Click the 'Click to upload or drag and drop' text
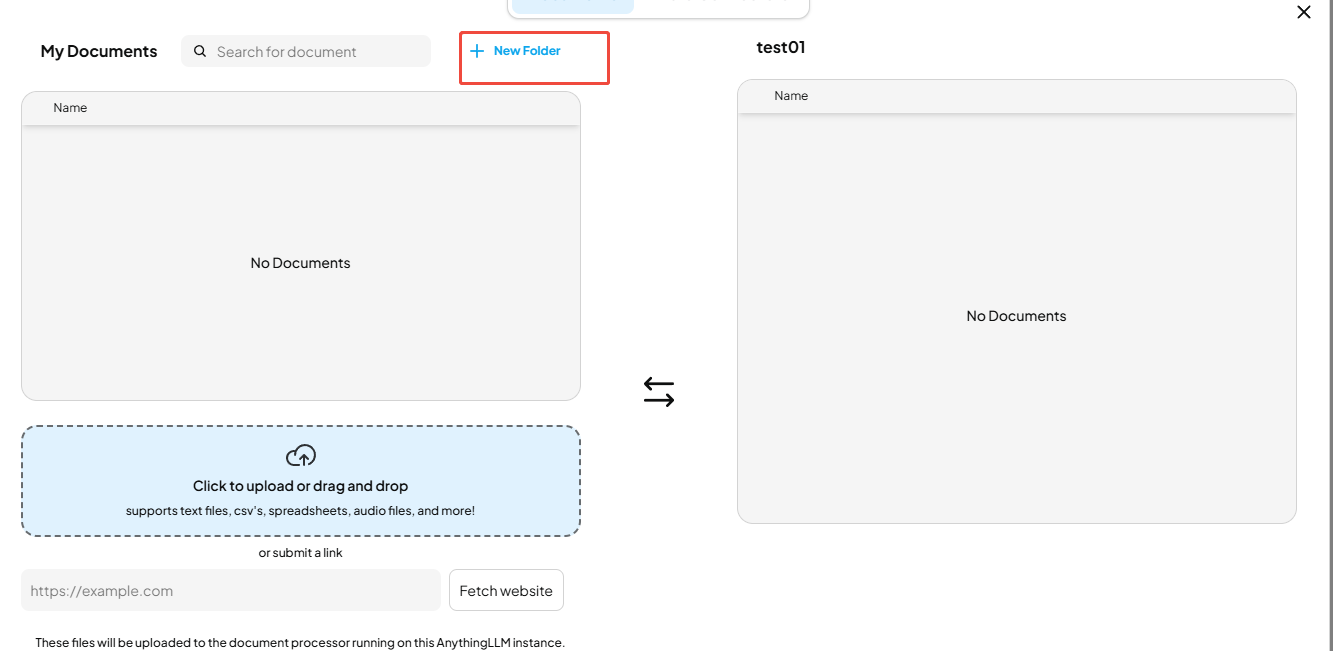Screen dimensions: 1333x651 click(301, 486)
